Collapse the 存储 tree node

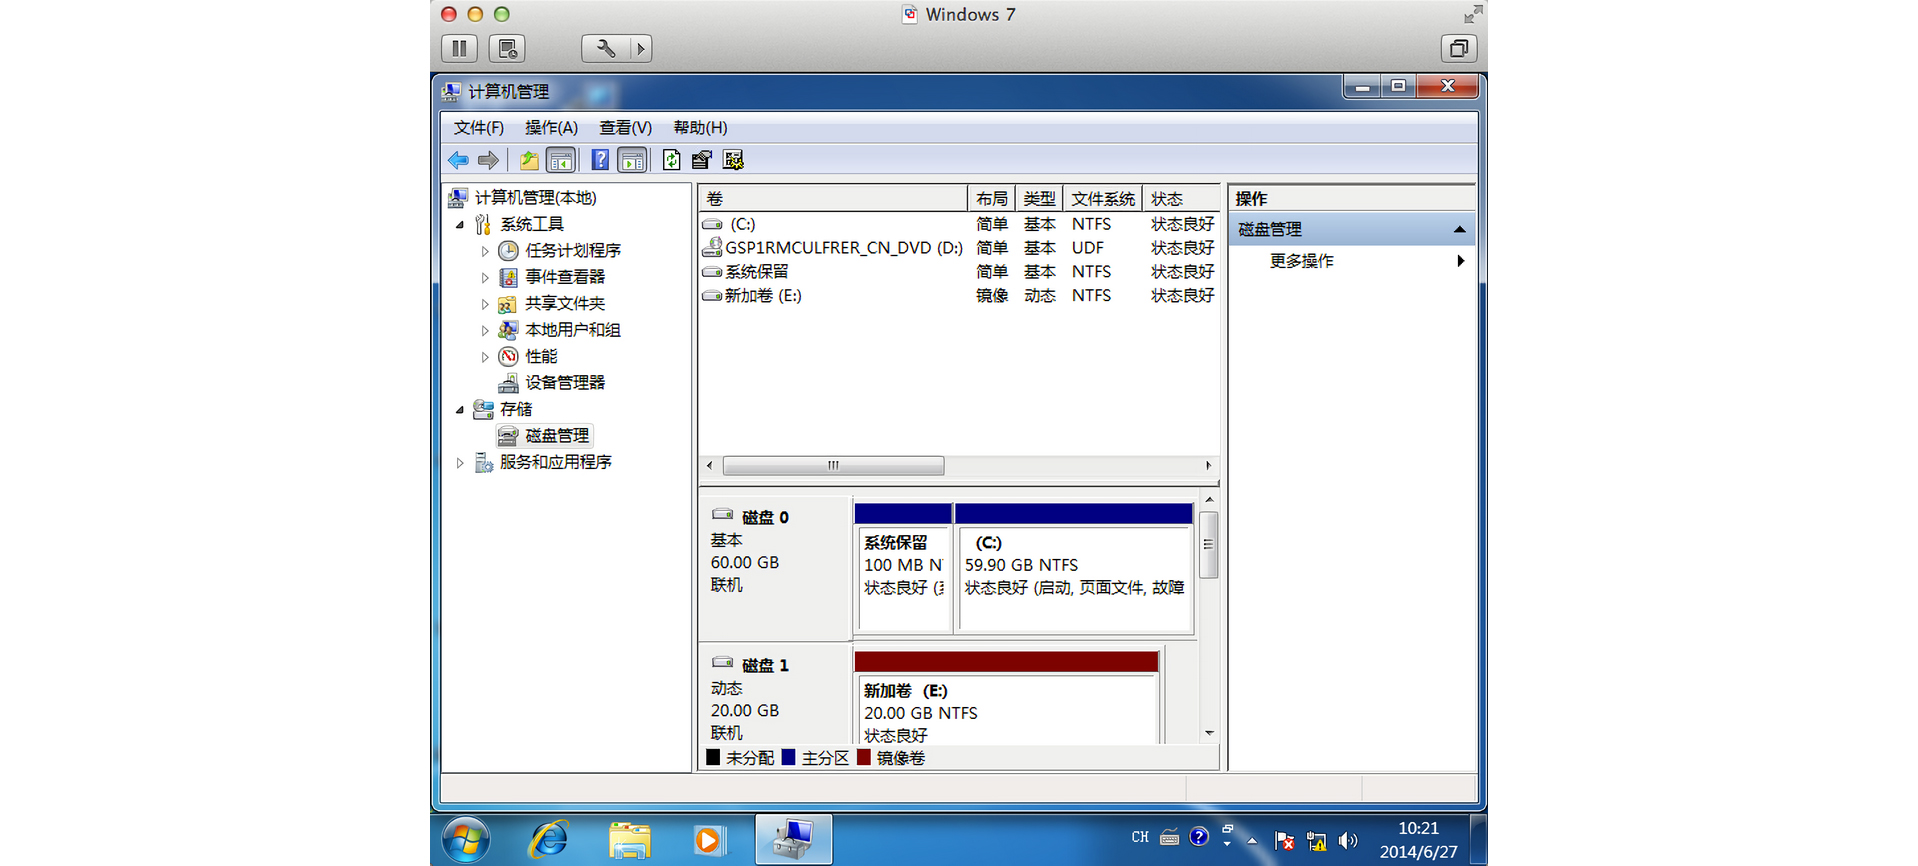460,410
